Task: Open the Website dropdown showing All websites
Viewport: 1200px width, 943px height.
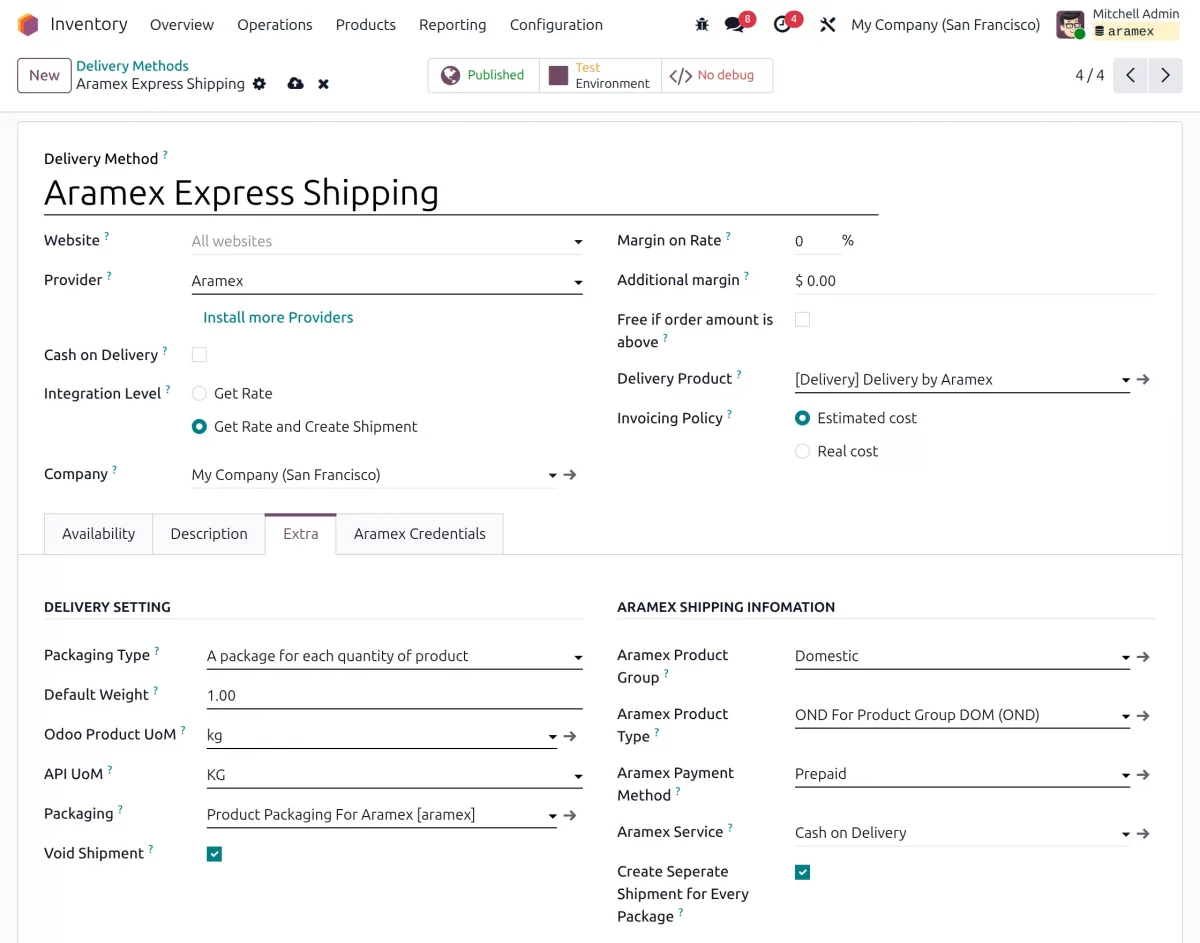Action: tap(387, 241)
